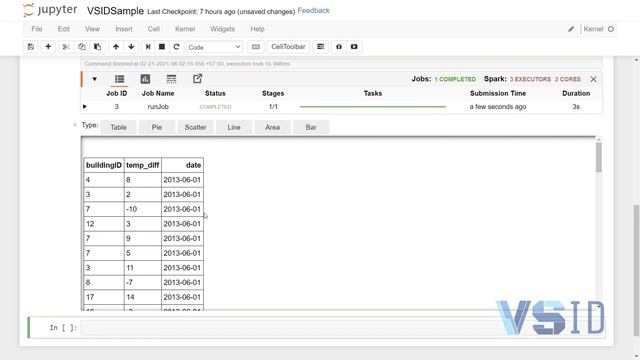The width and height of the screenshot is (640, 360).
Task: Move selected cell down arrow
Action: 131,47
